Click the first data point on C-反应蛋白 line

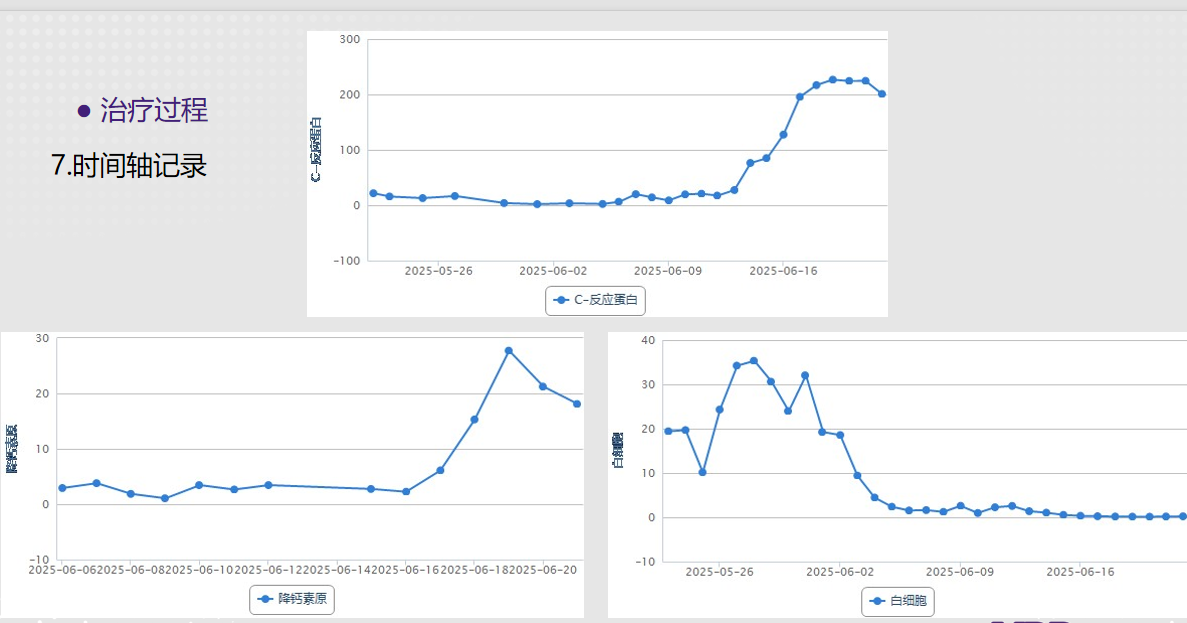[373, 193]
